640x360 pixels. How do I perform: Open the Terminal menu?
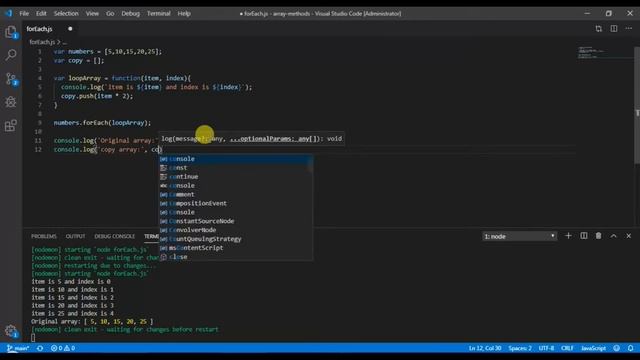[x=159, y=13]
